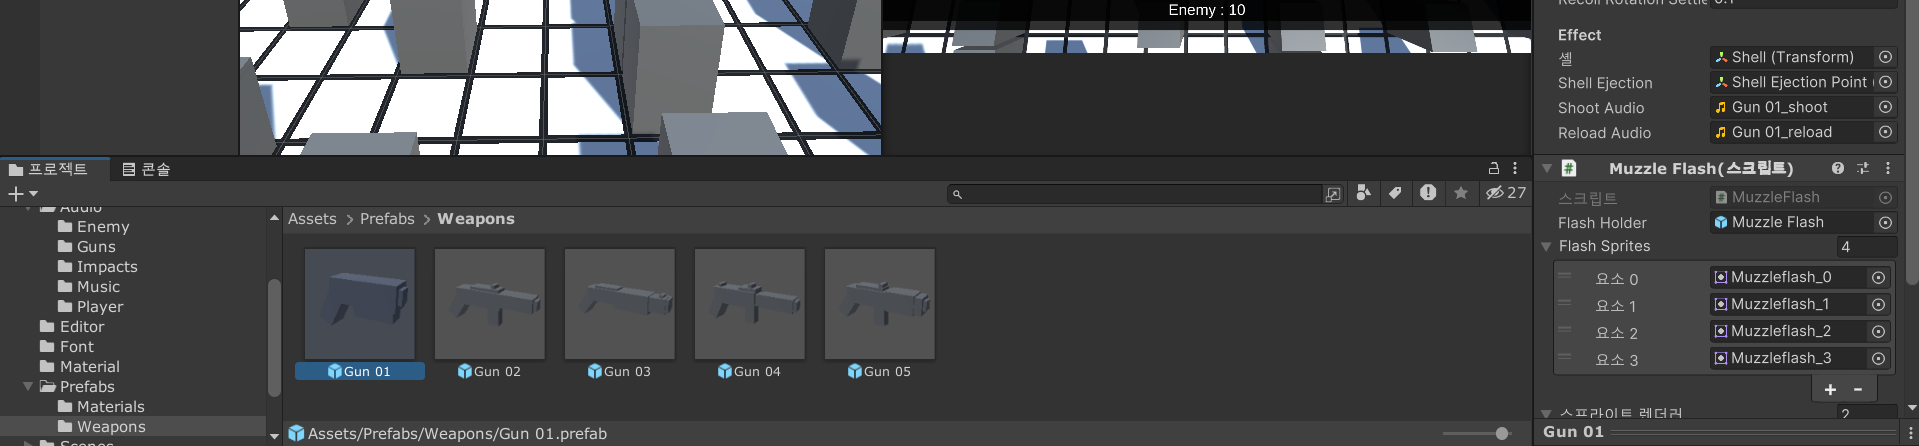This screenshot has width=1919, height=446.
Task: Select the Guns folder in tree
Action: point(87,247)
